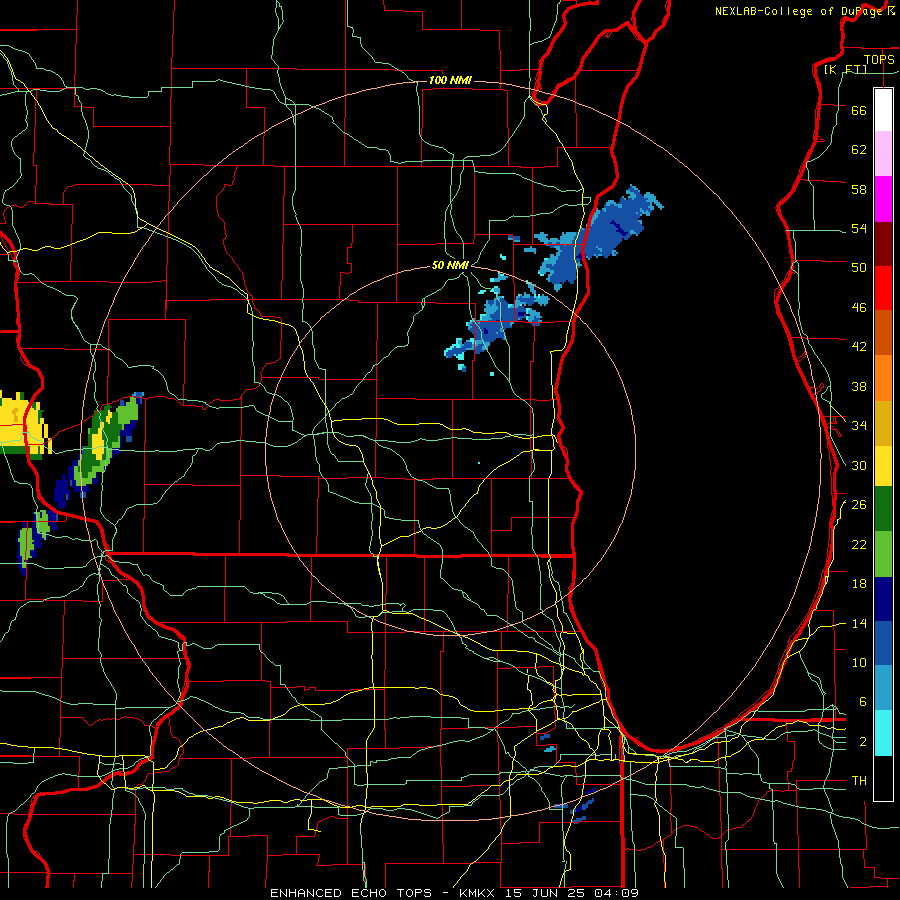The width and height of the screenshot is (900, 900).
Task: Click the "50" legend value
Action: click(x=859, y=268)
